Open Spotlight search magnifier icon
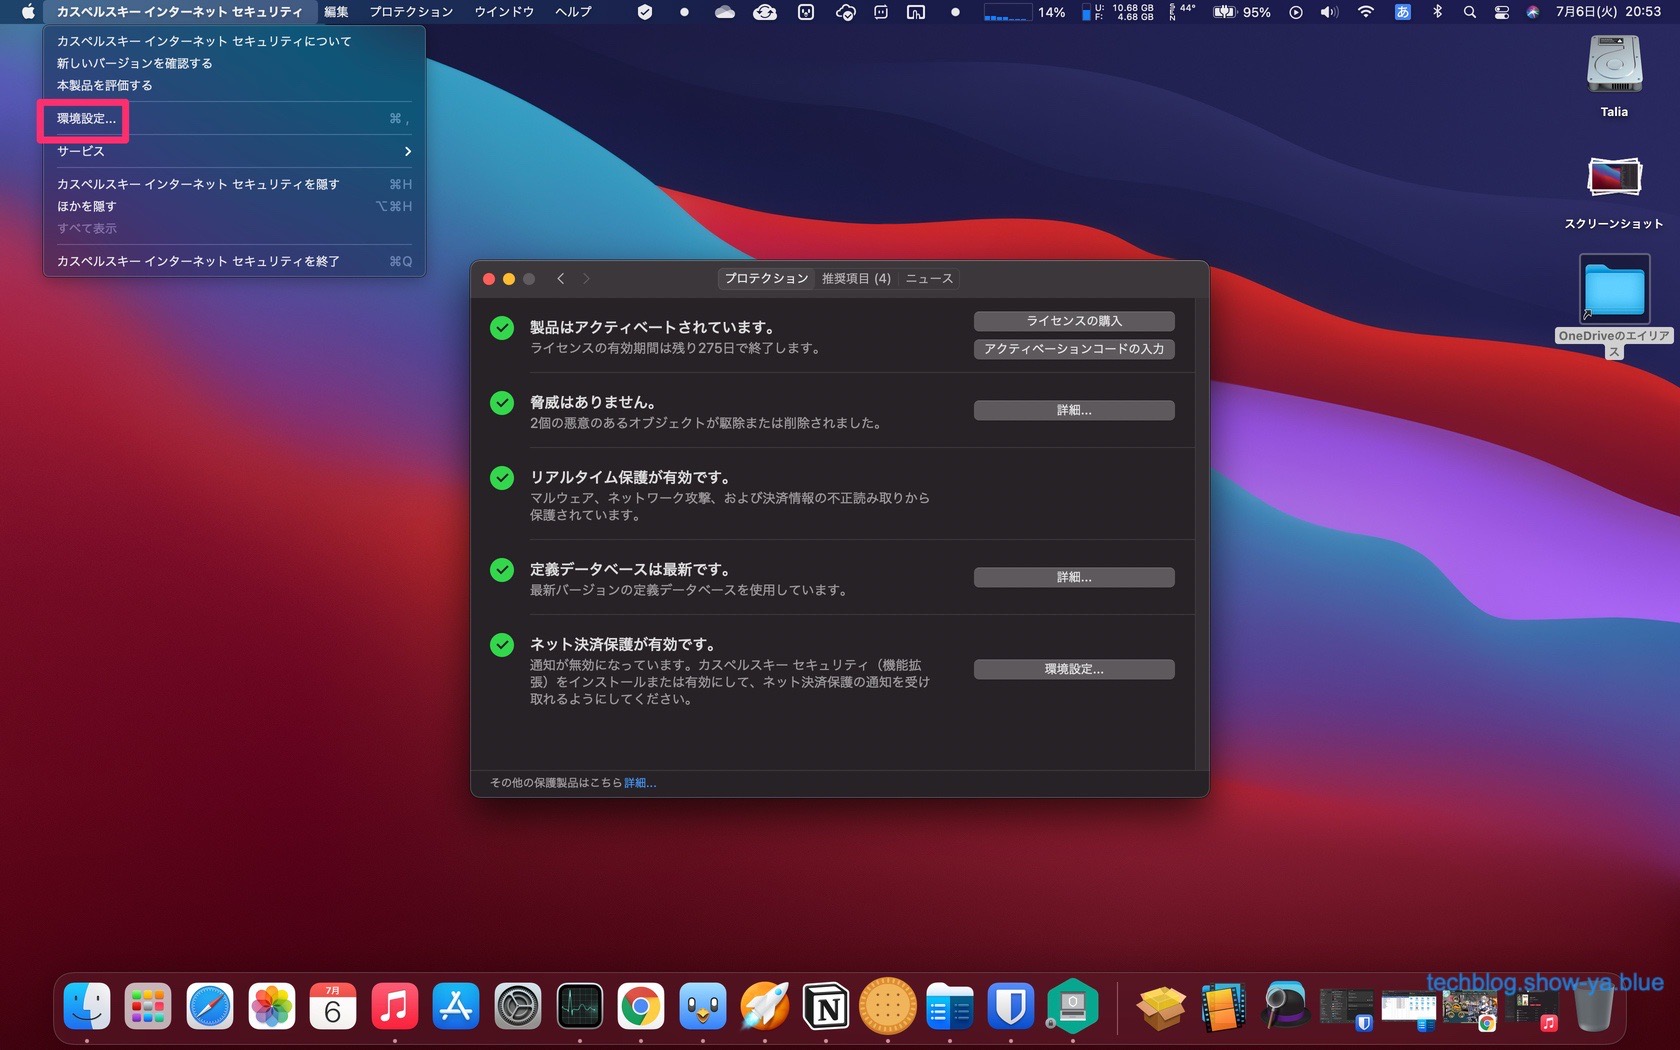The width and height of the screenshot is (1680, 1050). [1469, 12]
